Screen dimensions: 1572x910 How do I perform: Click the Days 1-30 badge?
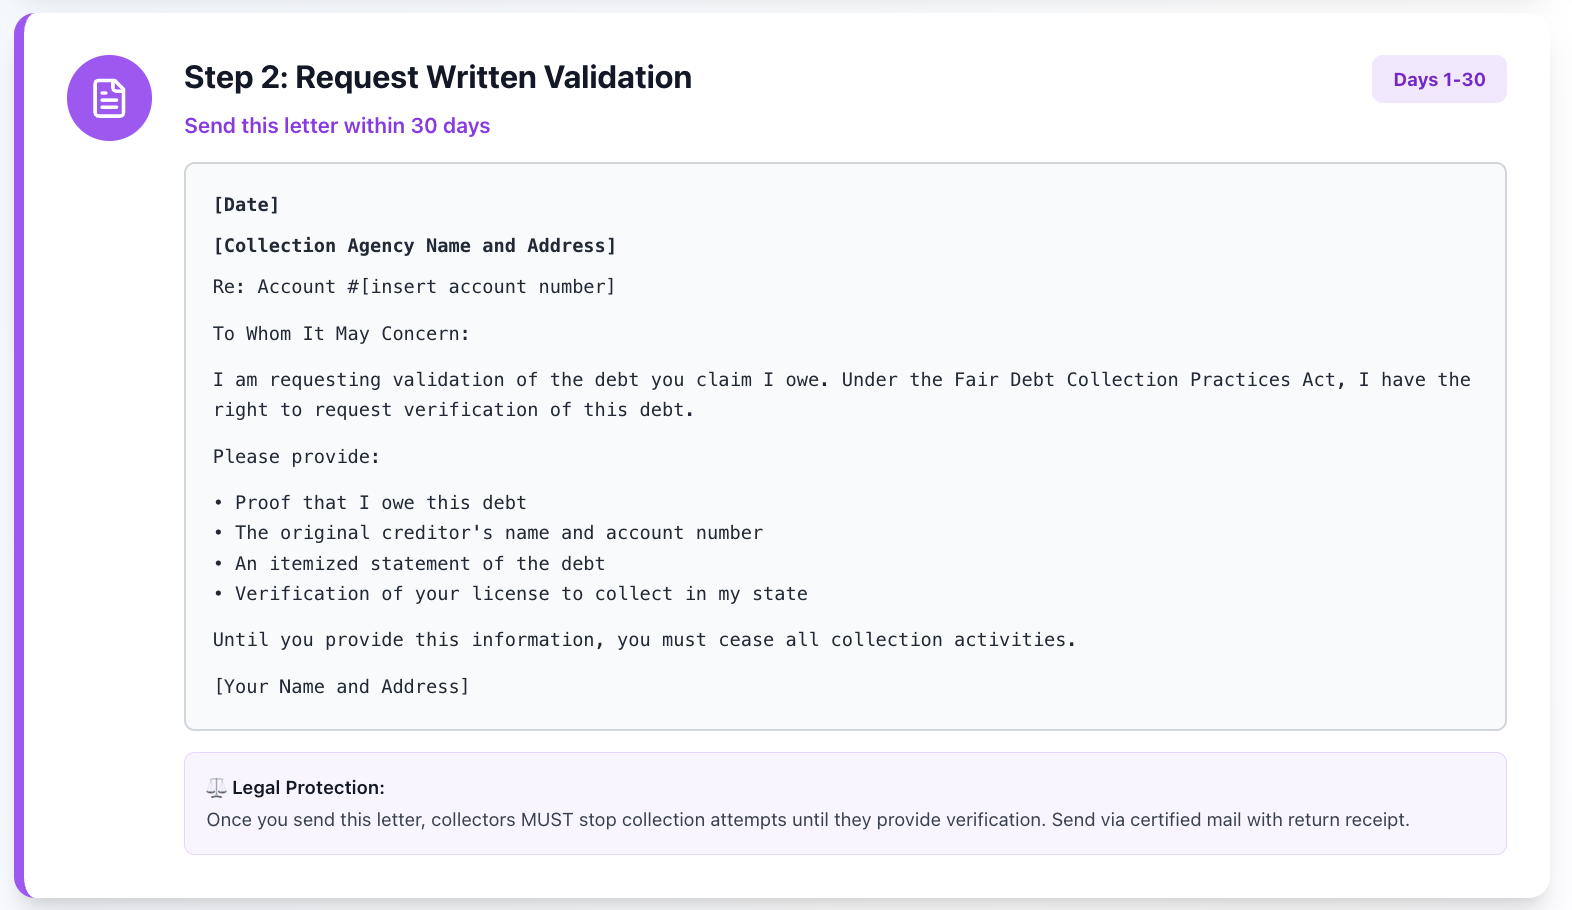pyautogui.click(x=1439, y=79)
